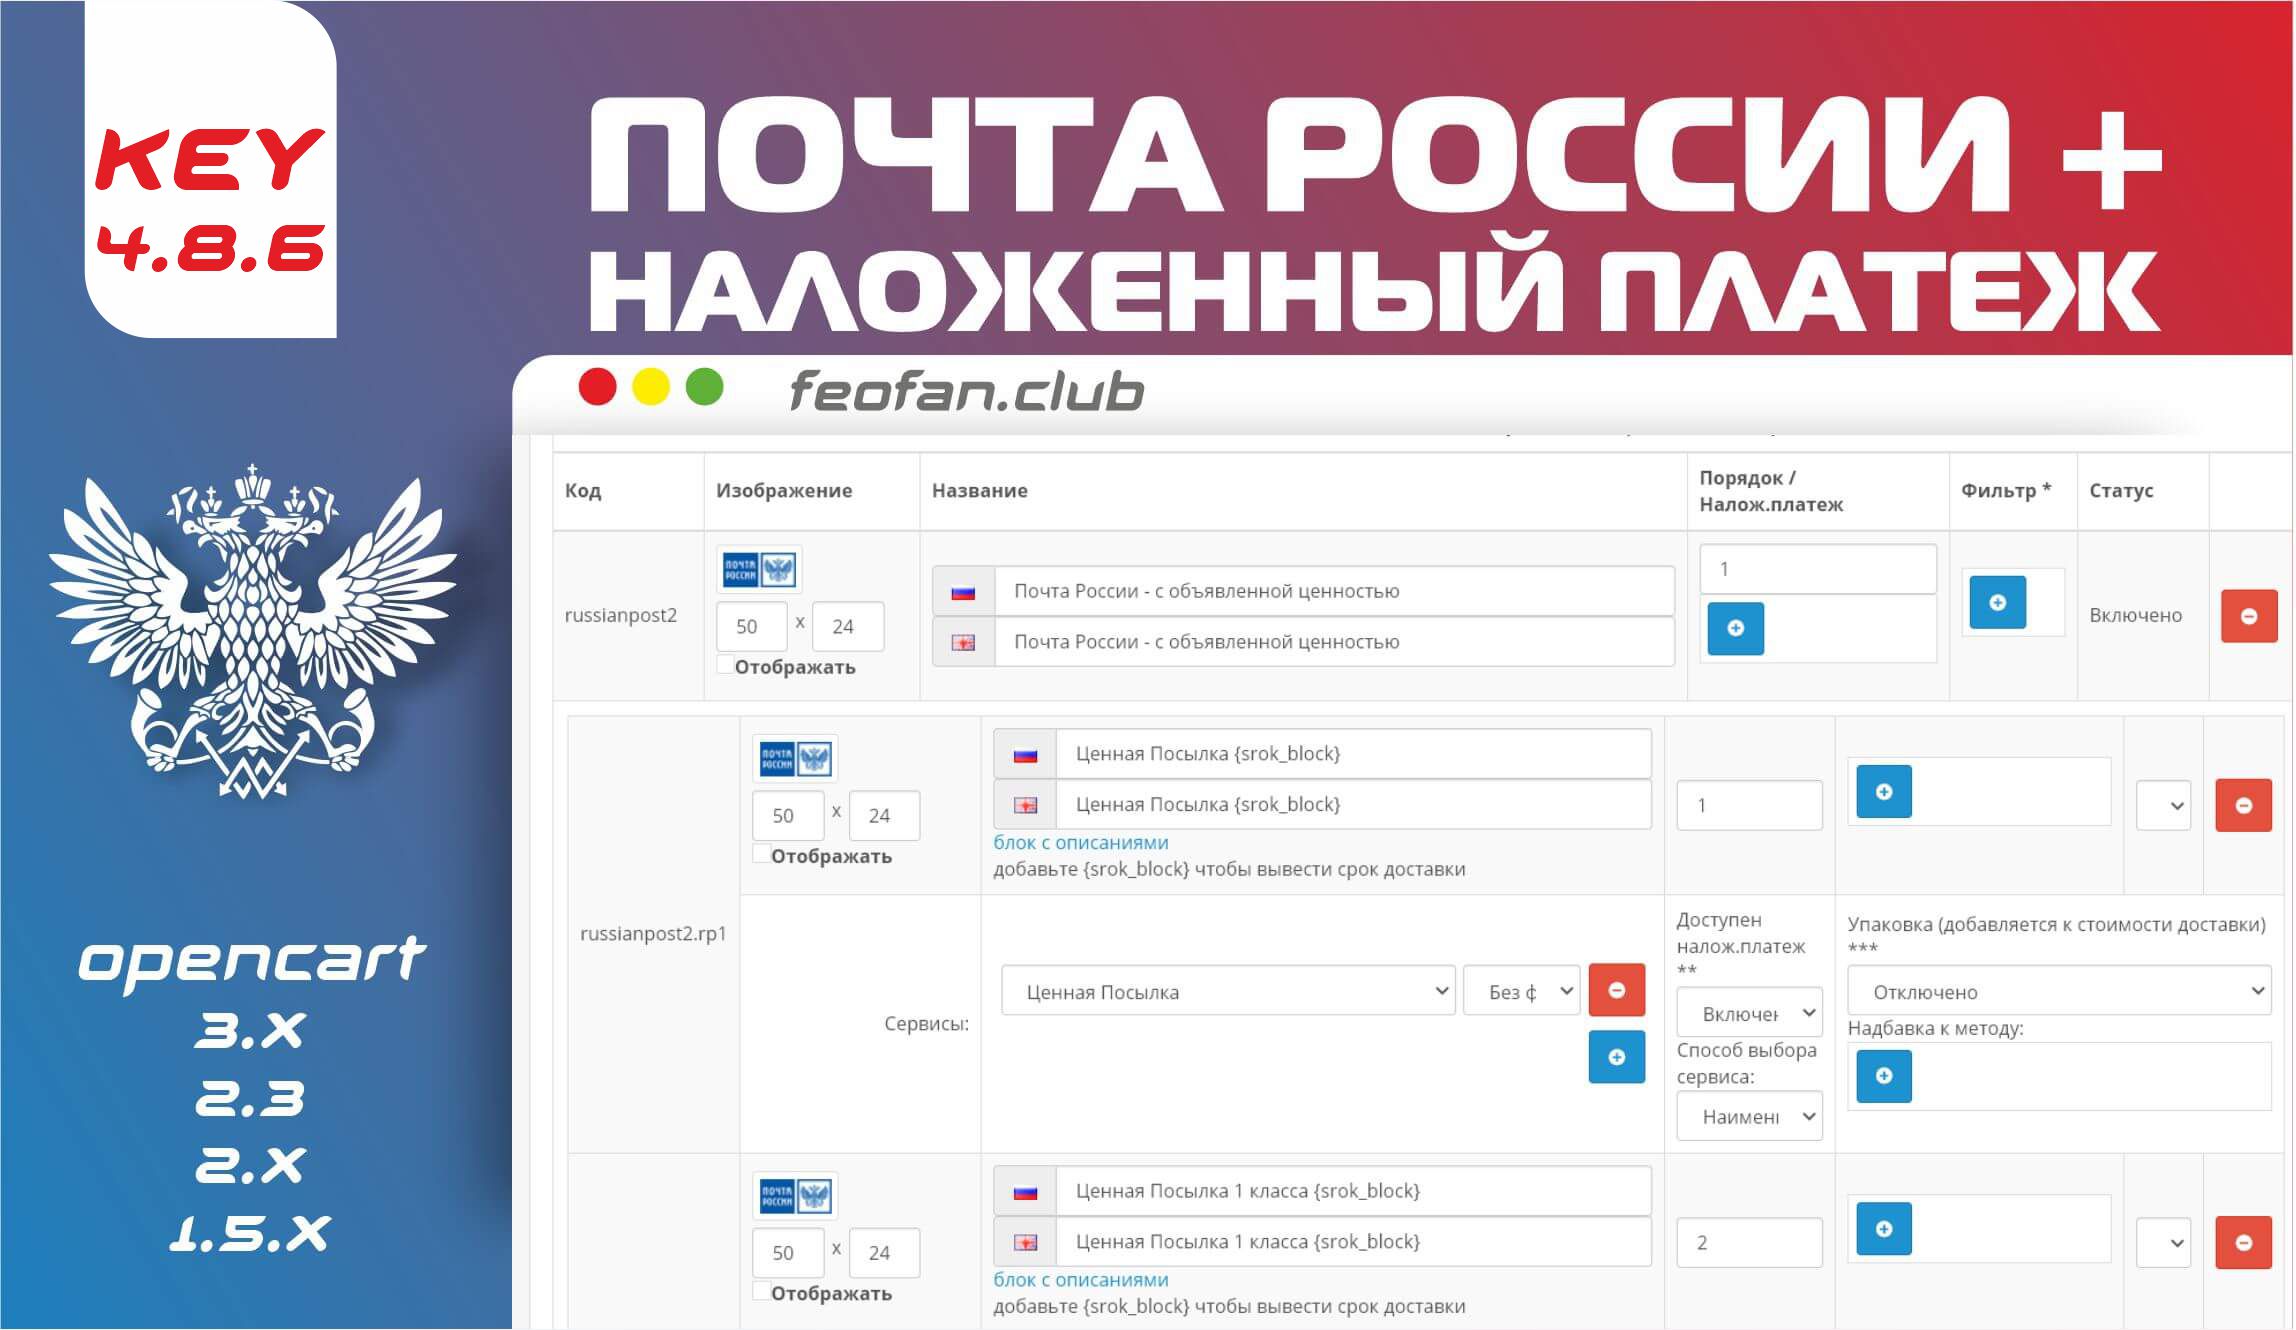Edit Russian name Почта России - с объявленной ценностью
Image resolution: width=2296 pixels, height=1330 pixels.
click(1334, 592)
